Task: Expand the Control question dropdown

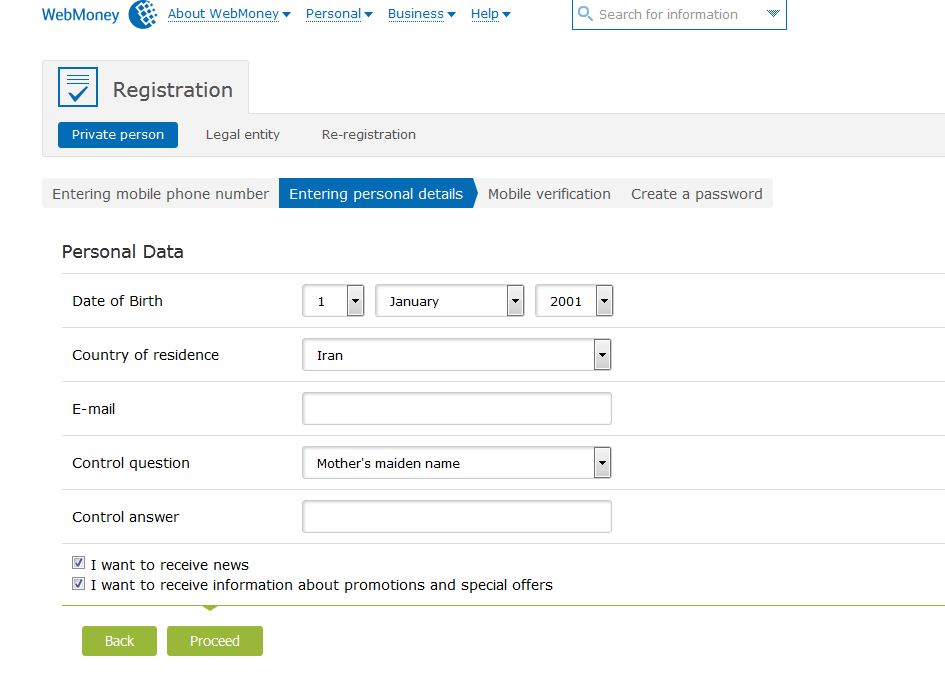Action: click(x=601, y=463)
